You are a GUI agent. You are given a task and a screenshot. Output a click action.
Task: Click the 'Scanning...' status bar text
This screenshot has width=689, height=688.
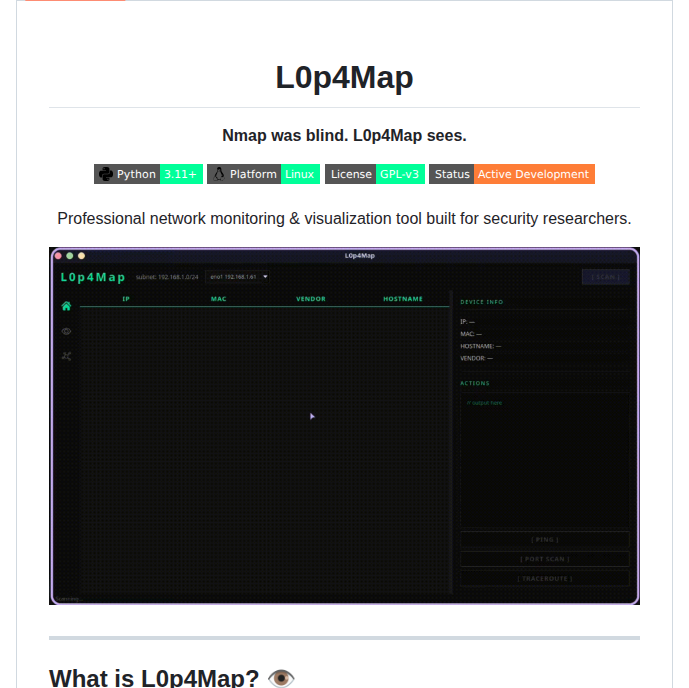coord(69,599)
